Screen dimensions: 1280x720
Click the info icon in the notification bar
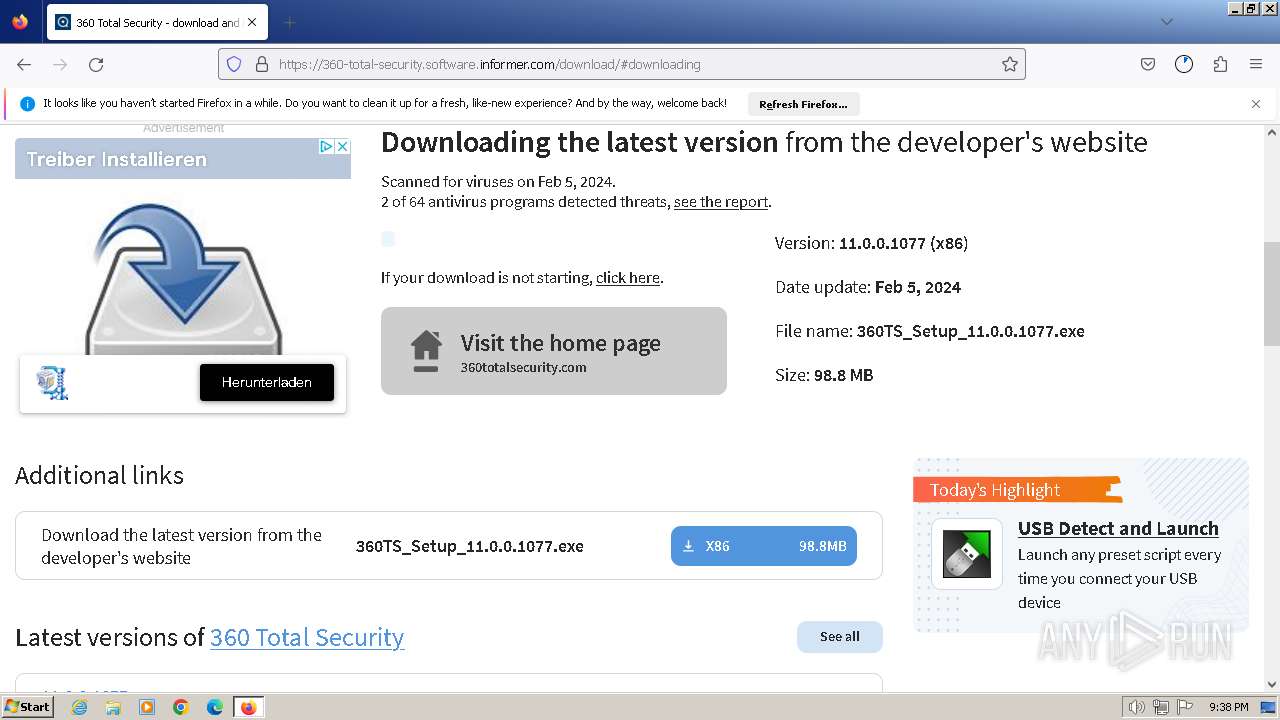[27, 103]
